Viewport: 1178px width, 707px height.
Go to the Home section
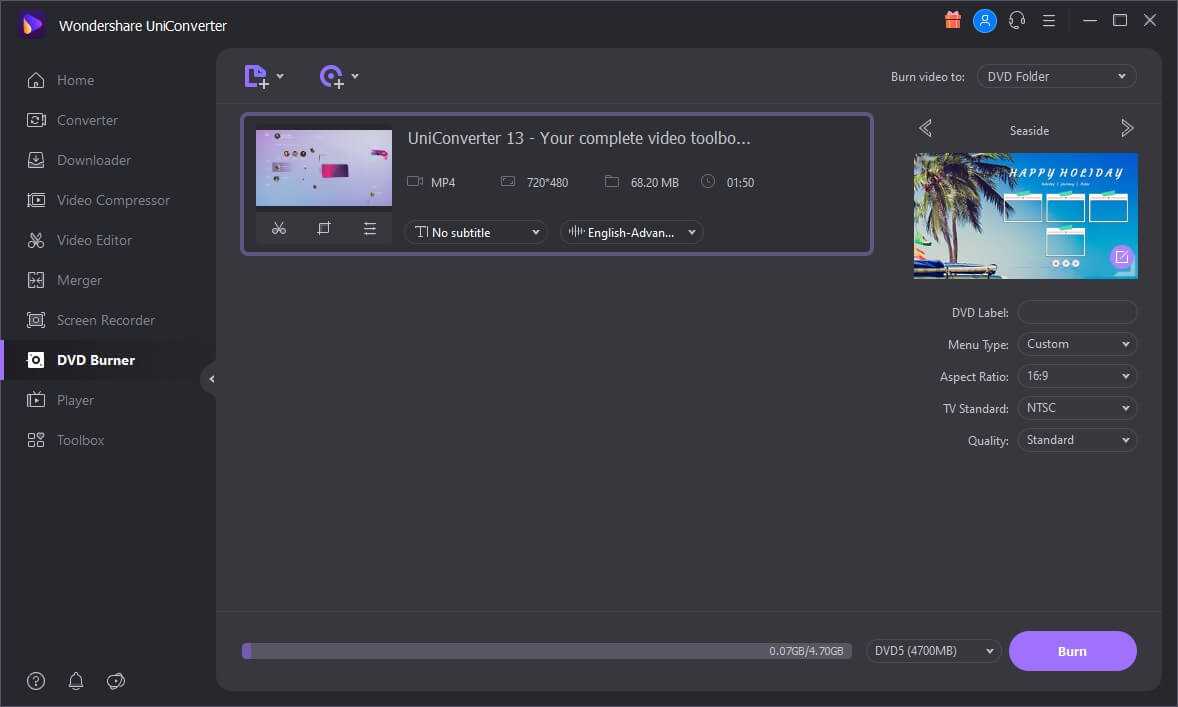(108, 80)
